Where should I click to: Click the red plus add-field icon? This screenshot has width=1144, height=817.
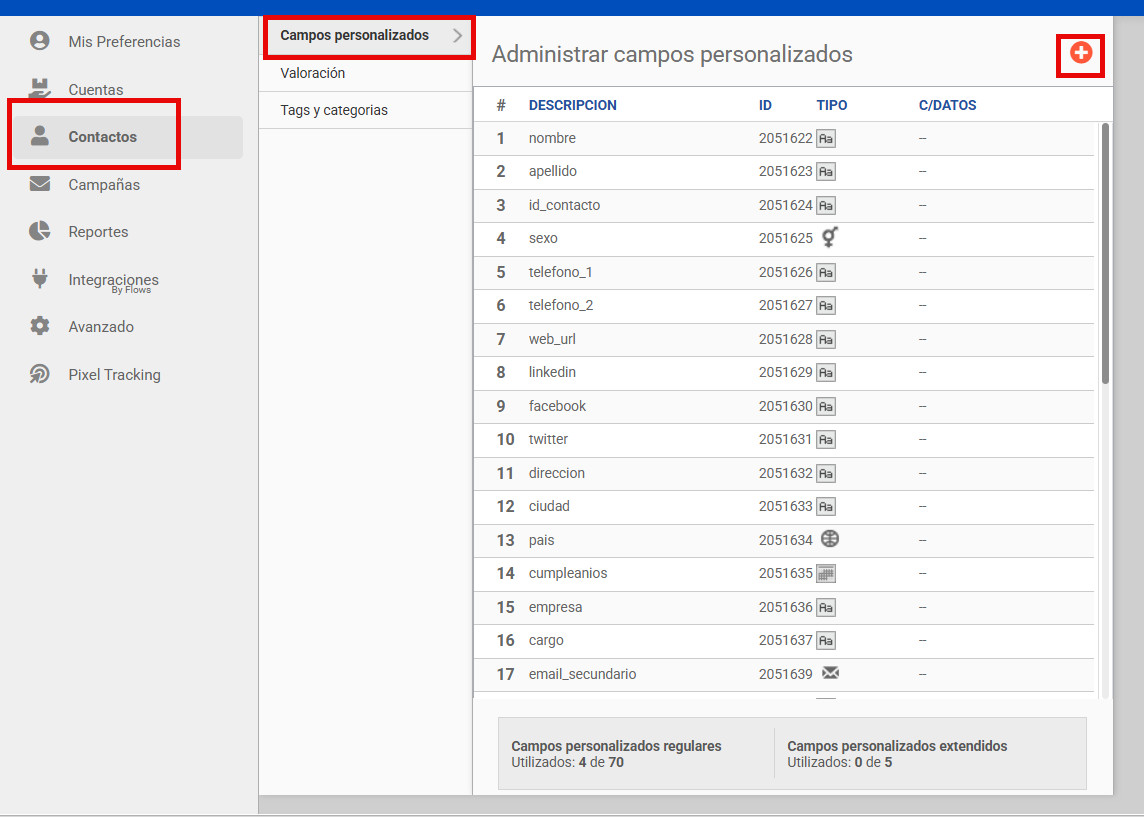(1080, 53)
